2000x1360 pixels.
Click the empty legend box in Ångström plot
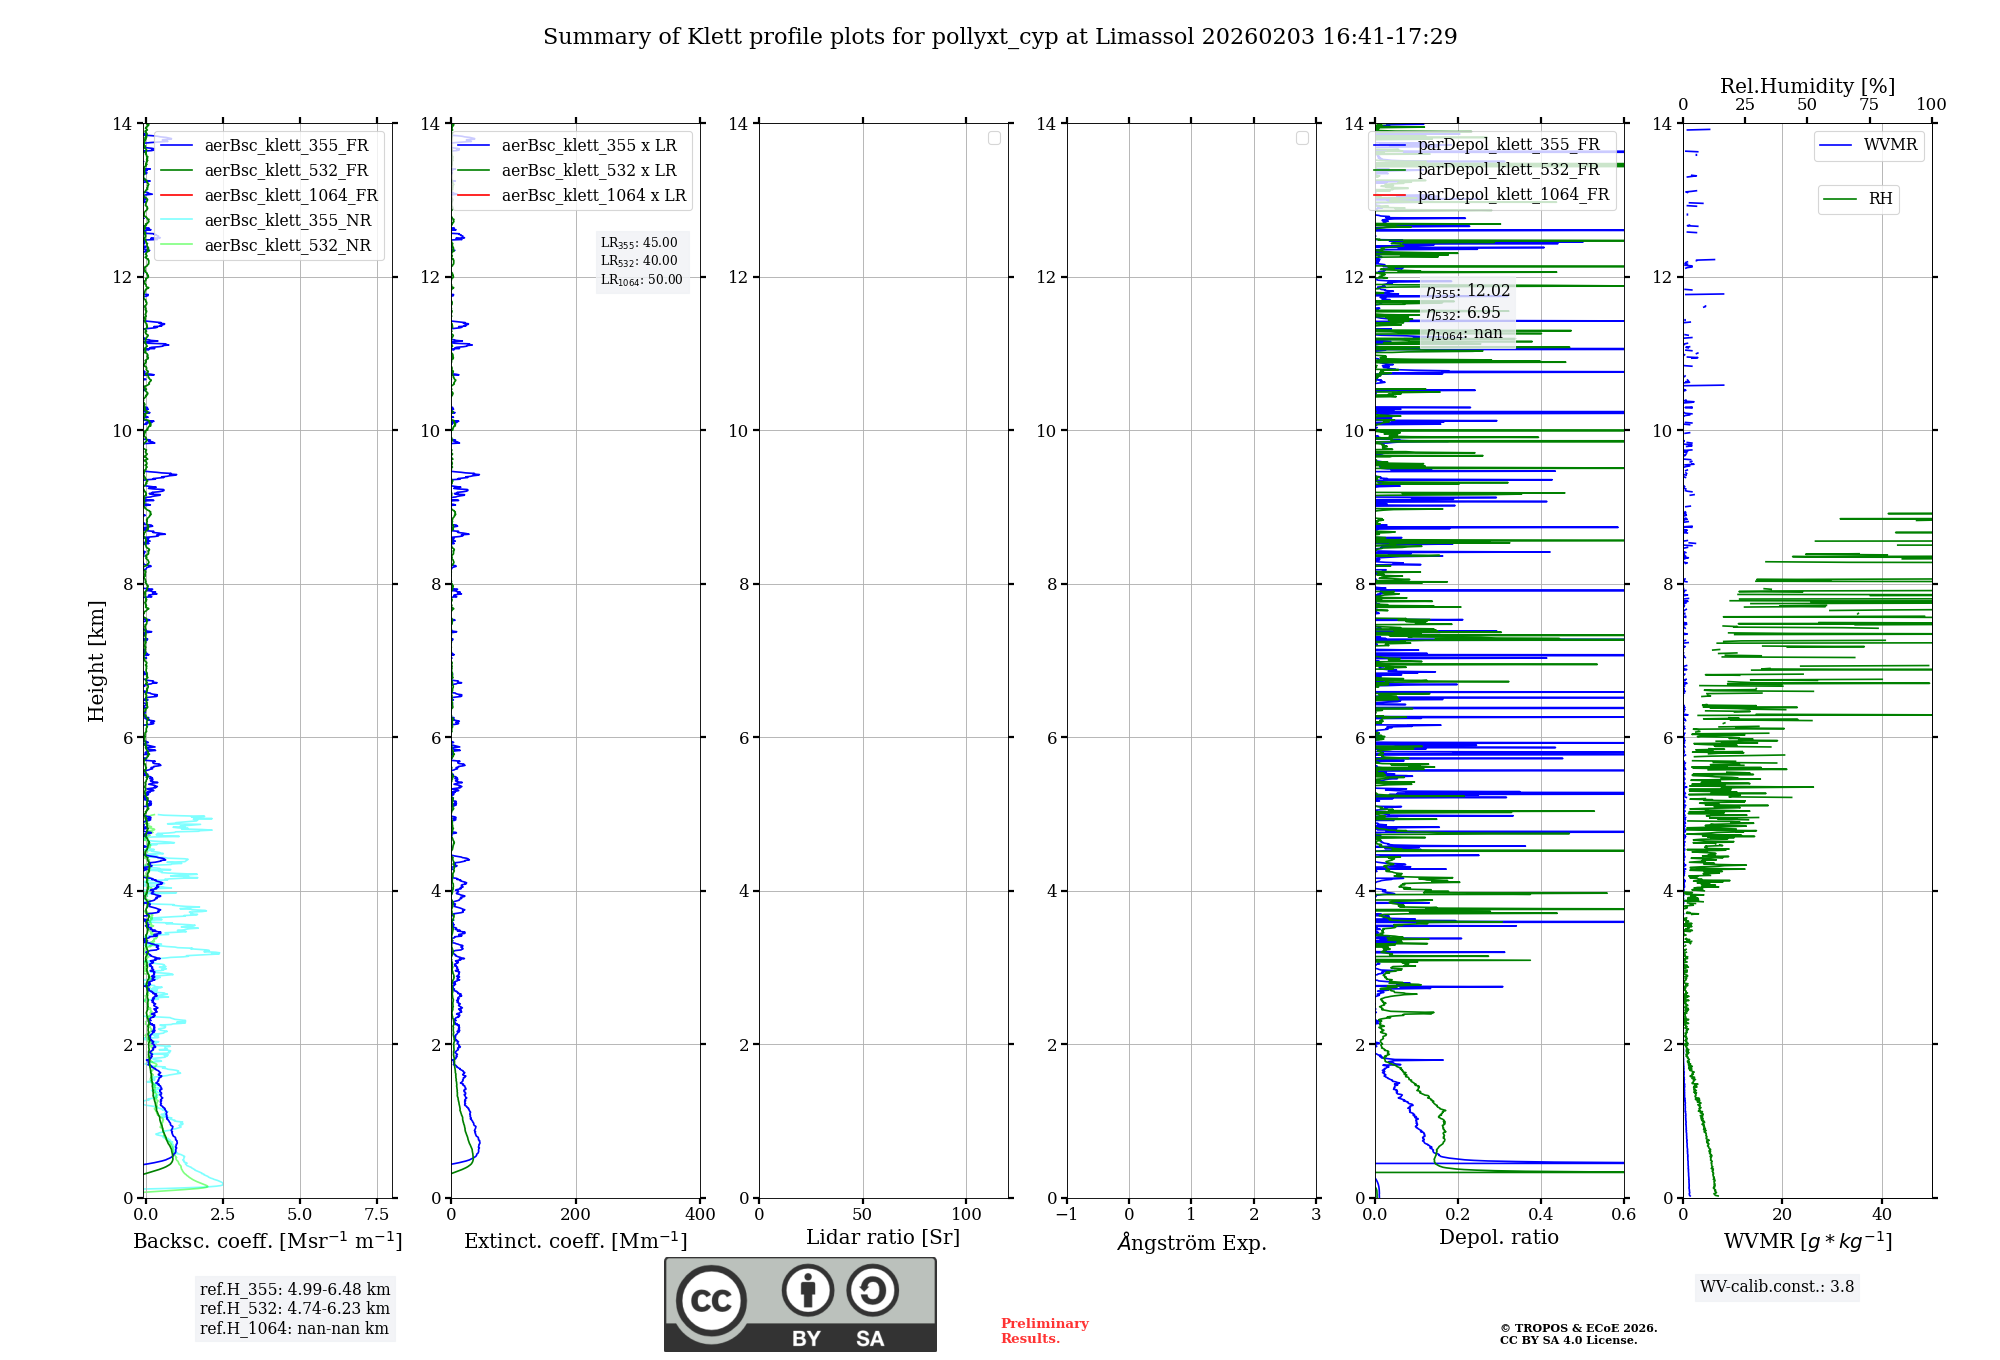[x=1302, y=138]
